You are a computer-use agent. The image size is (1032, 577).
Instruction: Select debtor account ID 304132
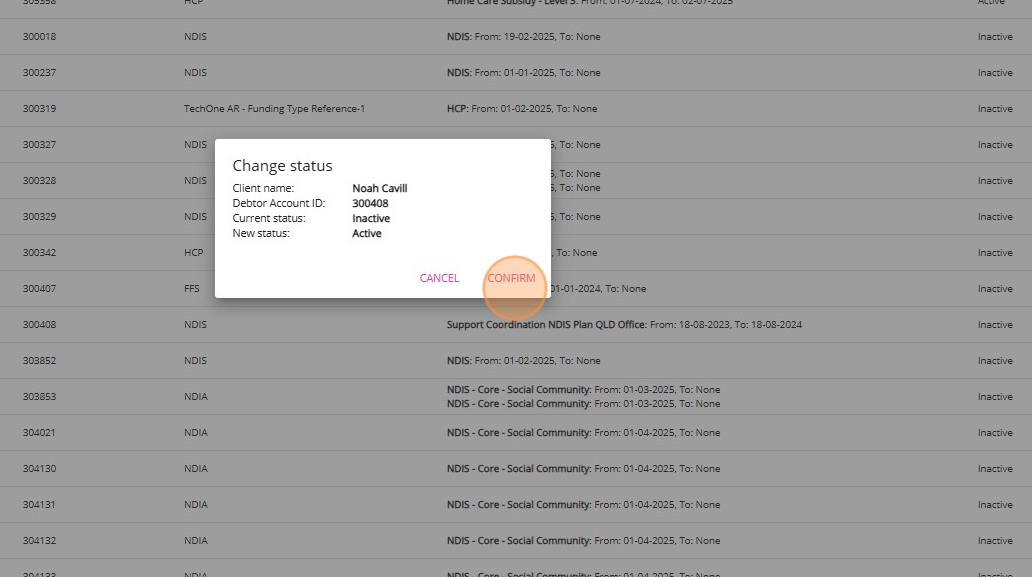(39, 541)
